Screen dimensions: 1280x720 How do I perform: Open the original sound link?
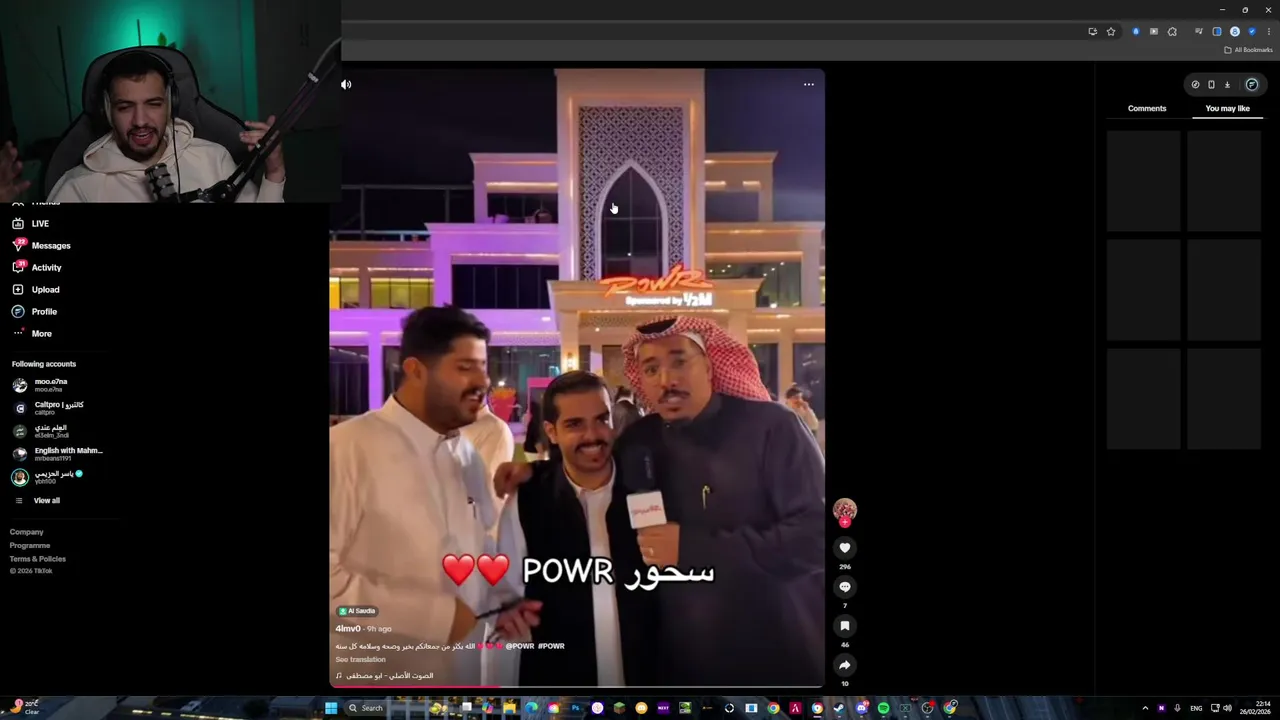[385, 675]
